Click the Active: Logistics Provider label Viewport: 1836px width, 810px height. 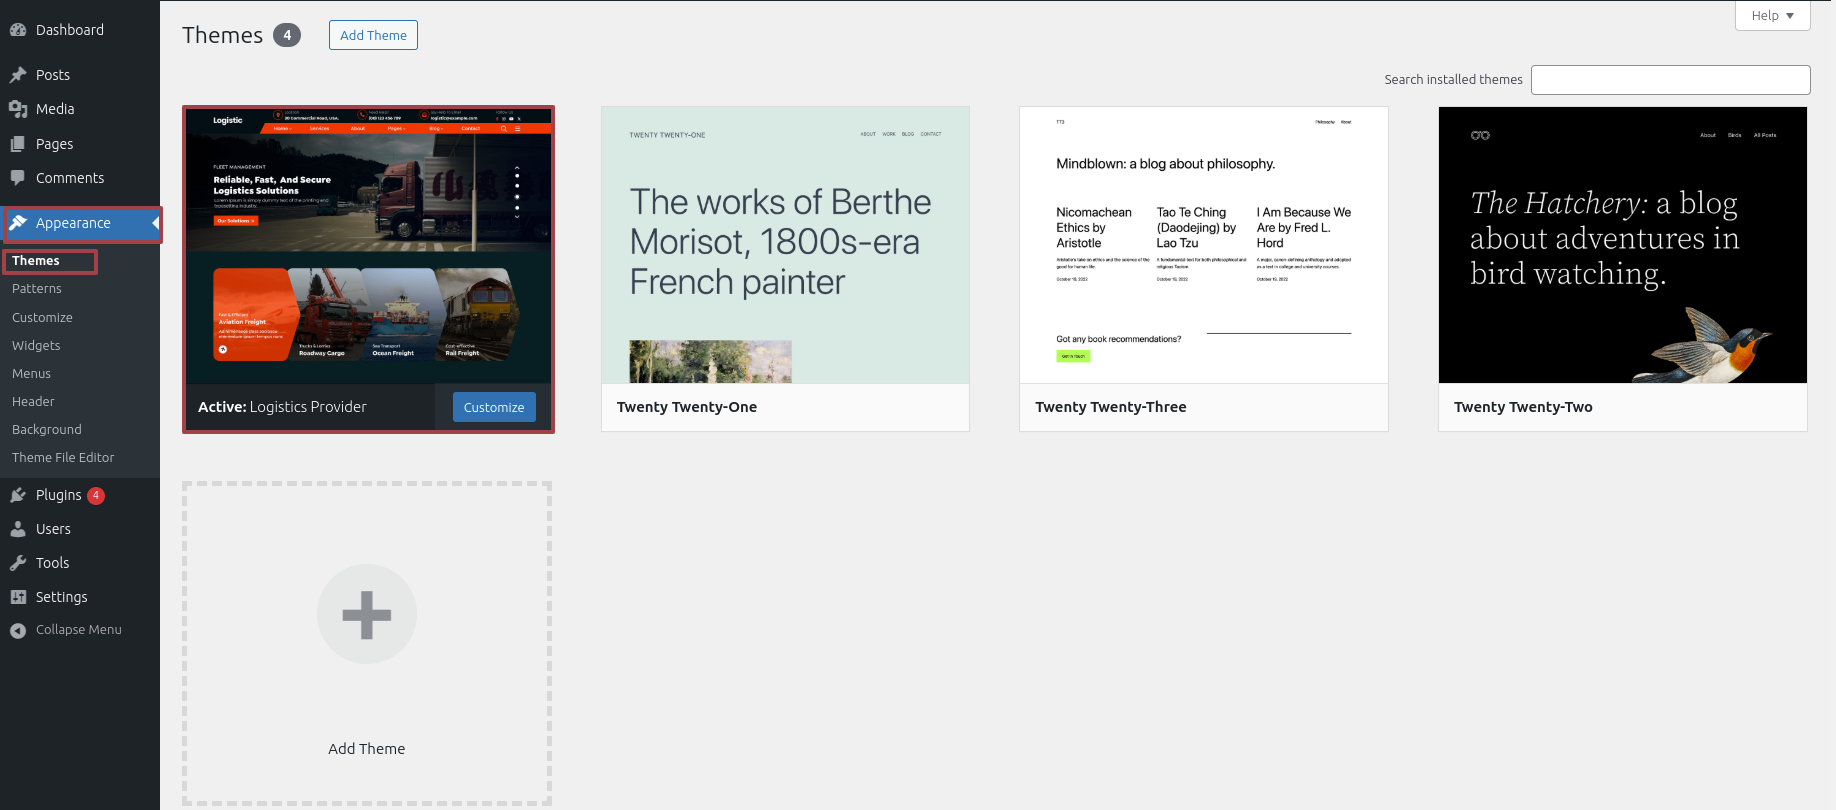point(282,407)
